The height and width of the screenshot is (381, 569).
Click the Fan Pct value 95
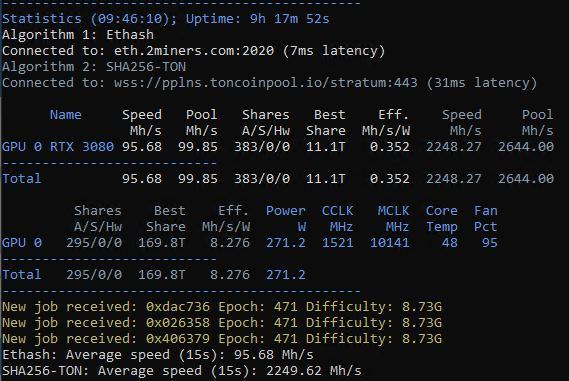point(490,242)
